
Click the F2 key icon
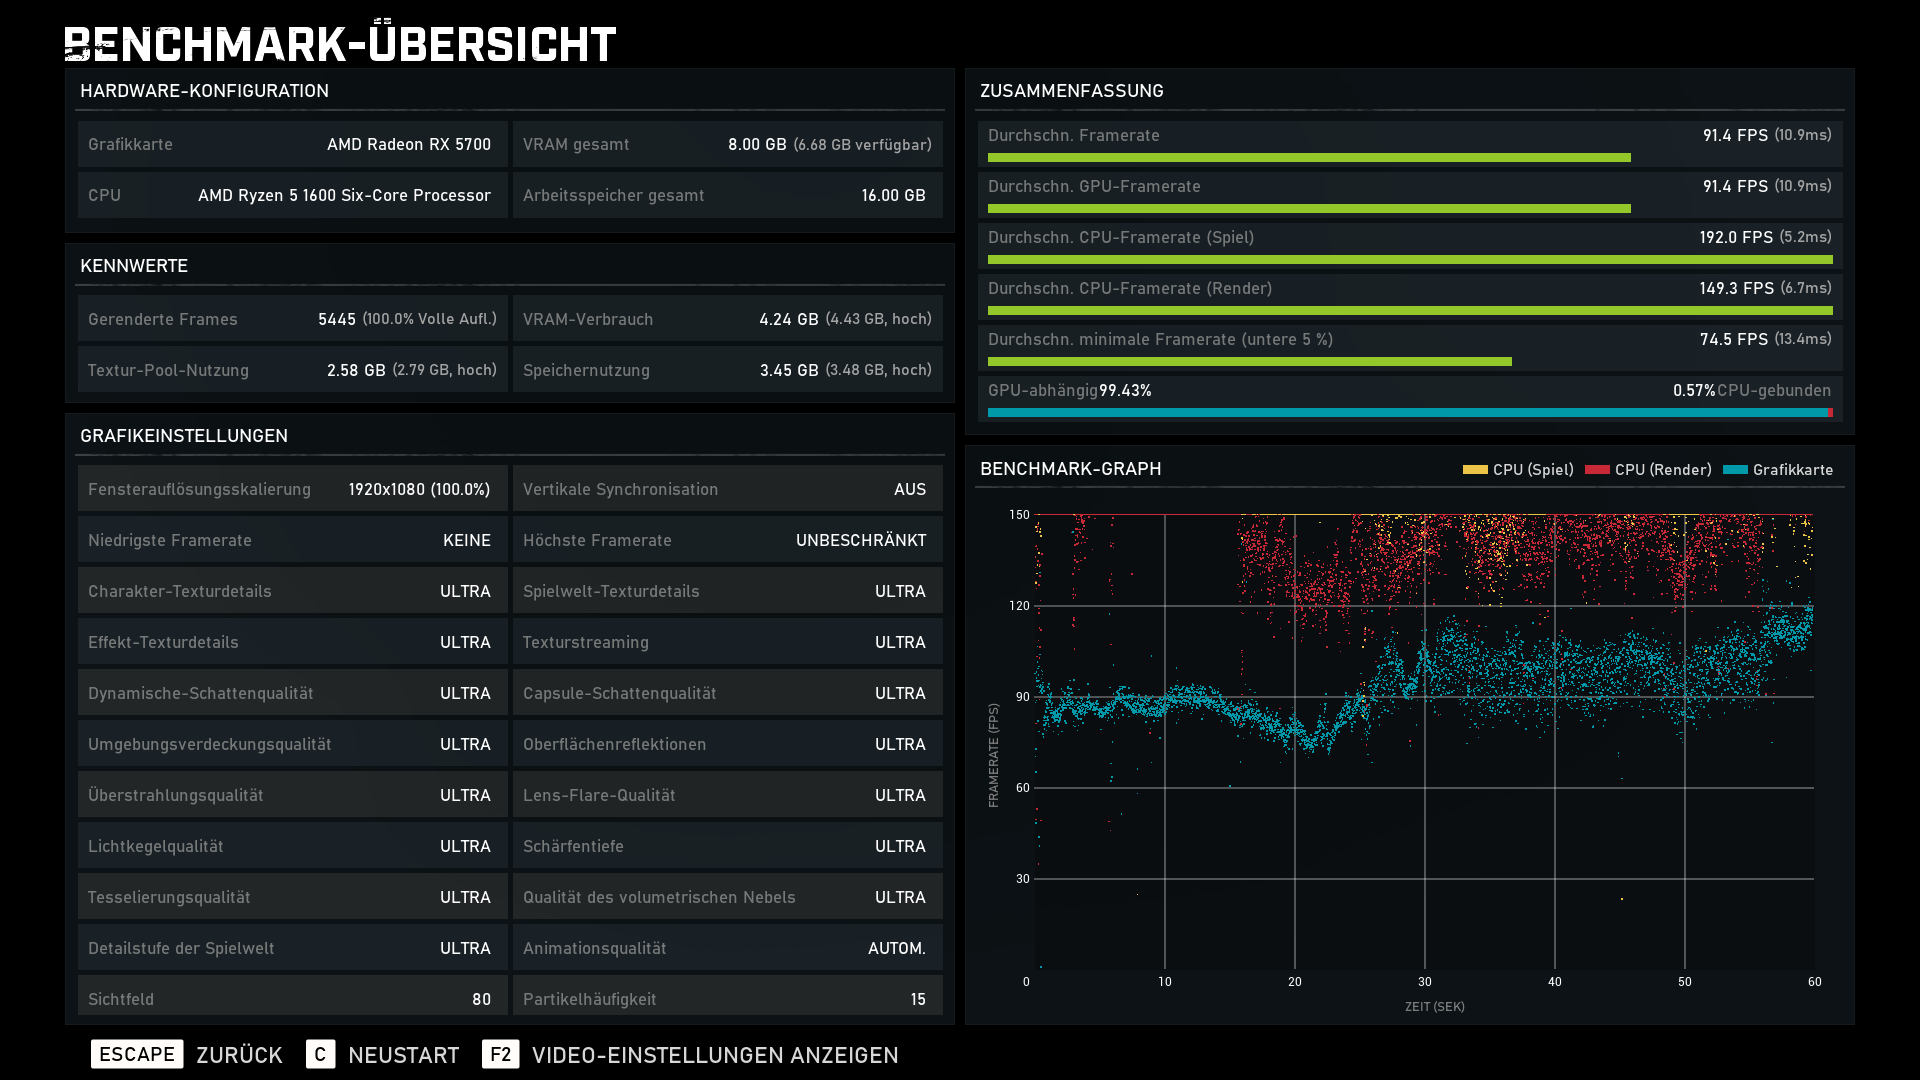coord(500,1054)
